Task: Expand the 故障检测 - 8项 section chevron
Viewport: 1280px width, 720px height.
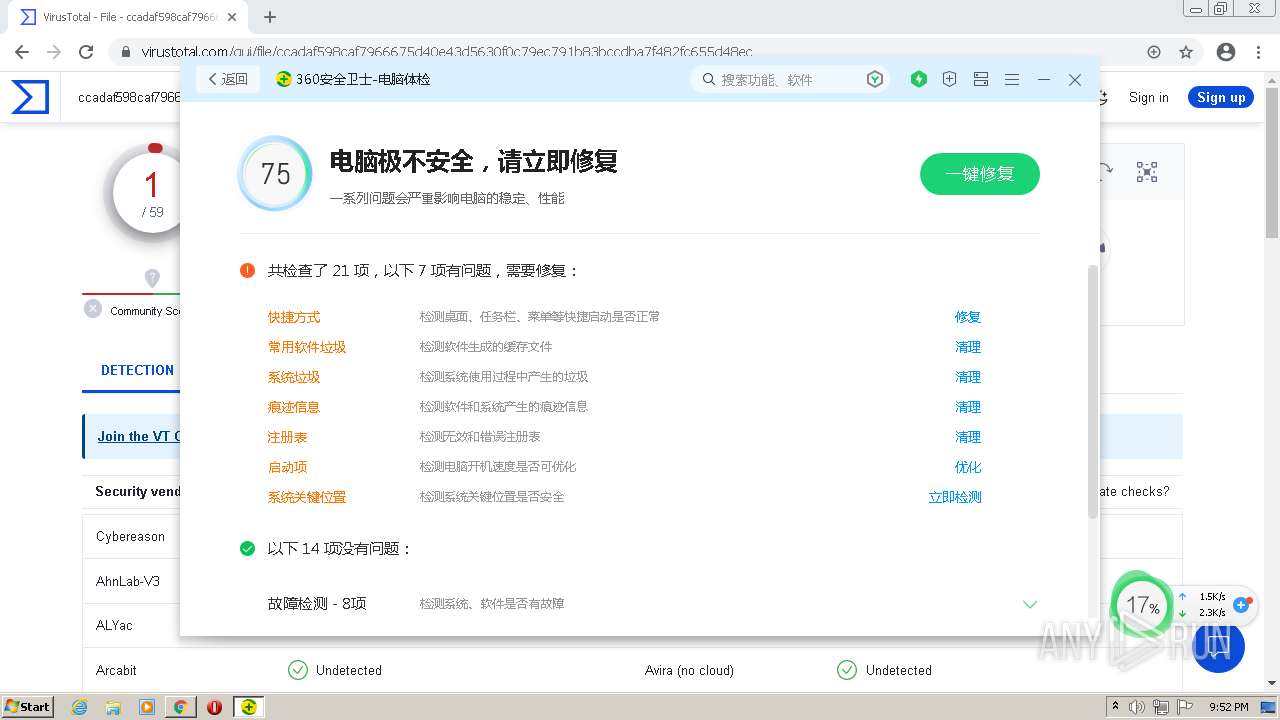Action: pyautogui.click(x=1030, y=604)
